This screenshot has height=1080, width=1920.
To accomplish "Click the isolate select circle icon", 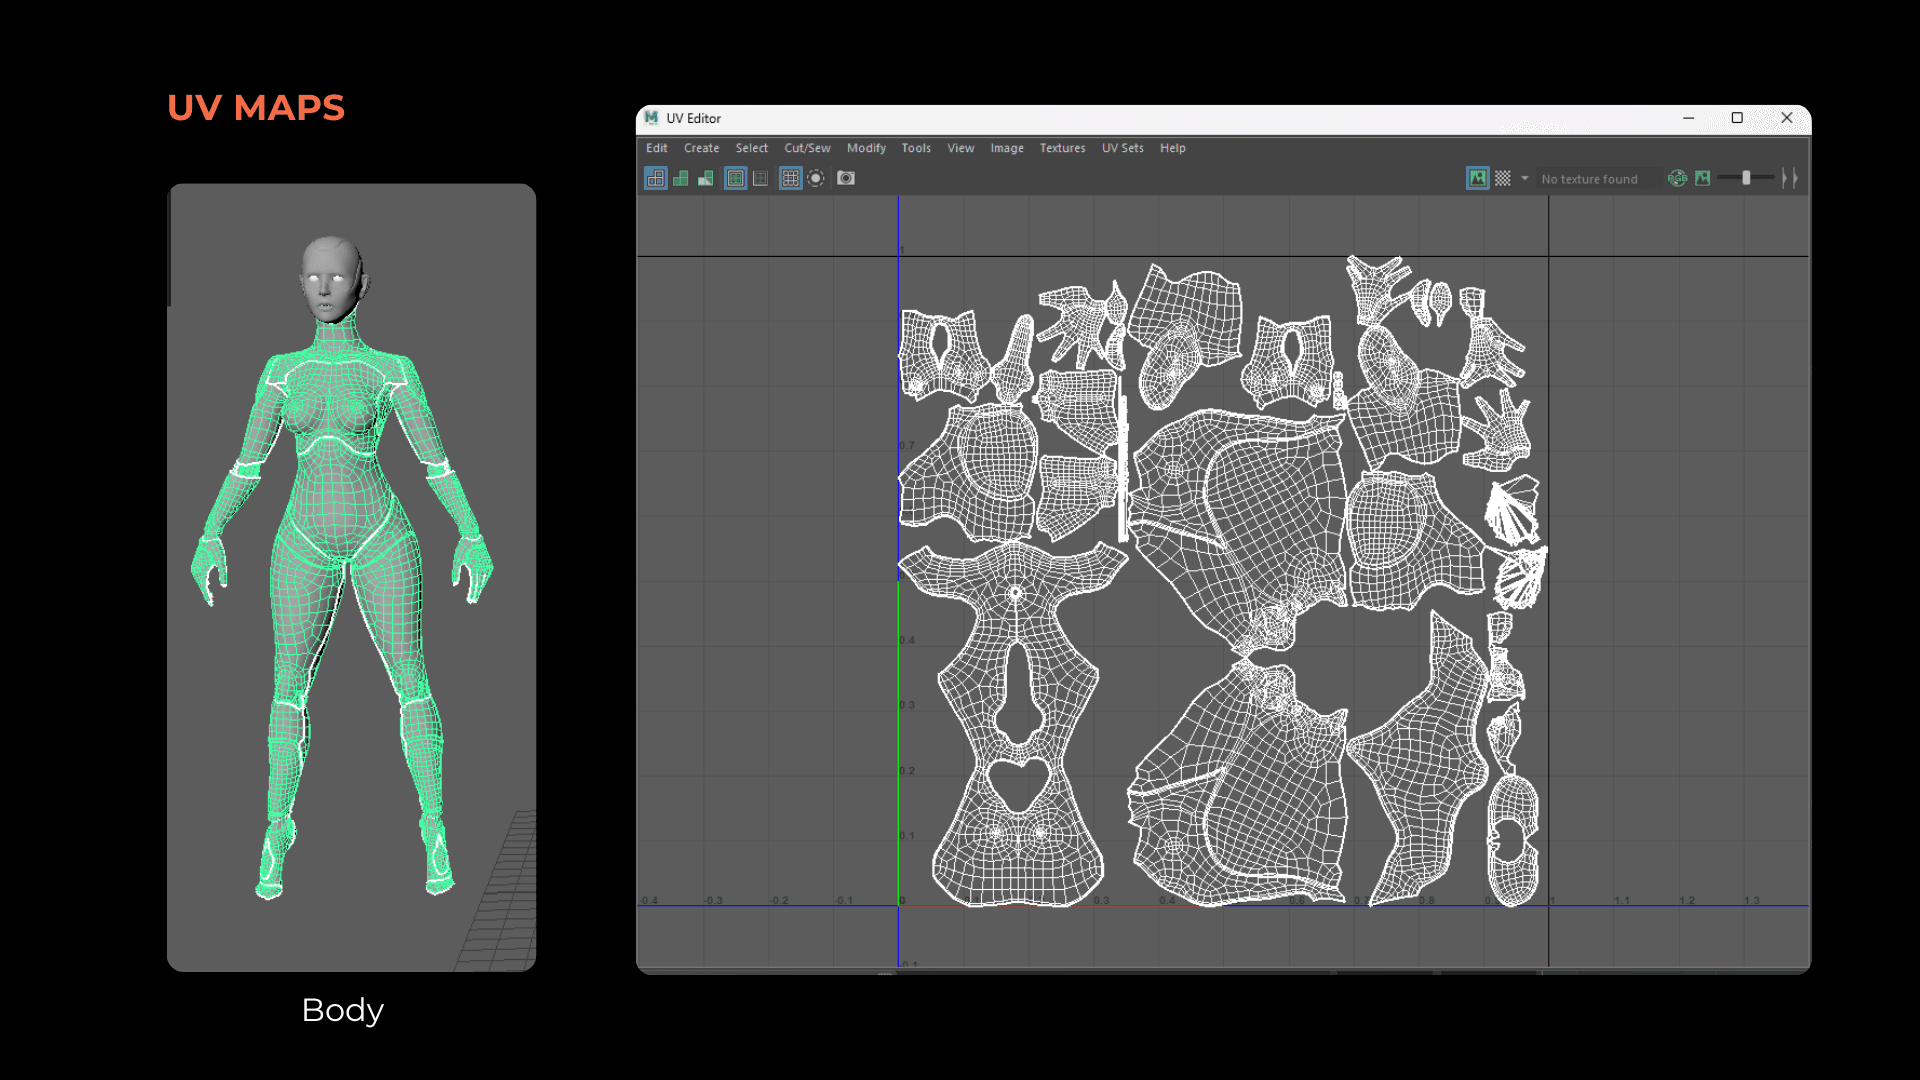I will 816,178.
